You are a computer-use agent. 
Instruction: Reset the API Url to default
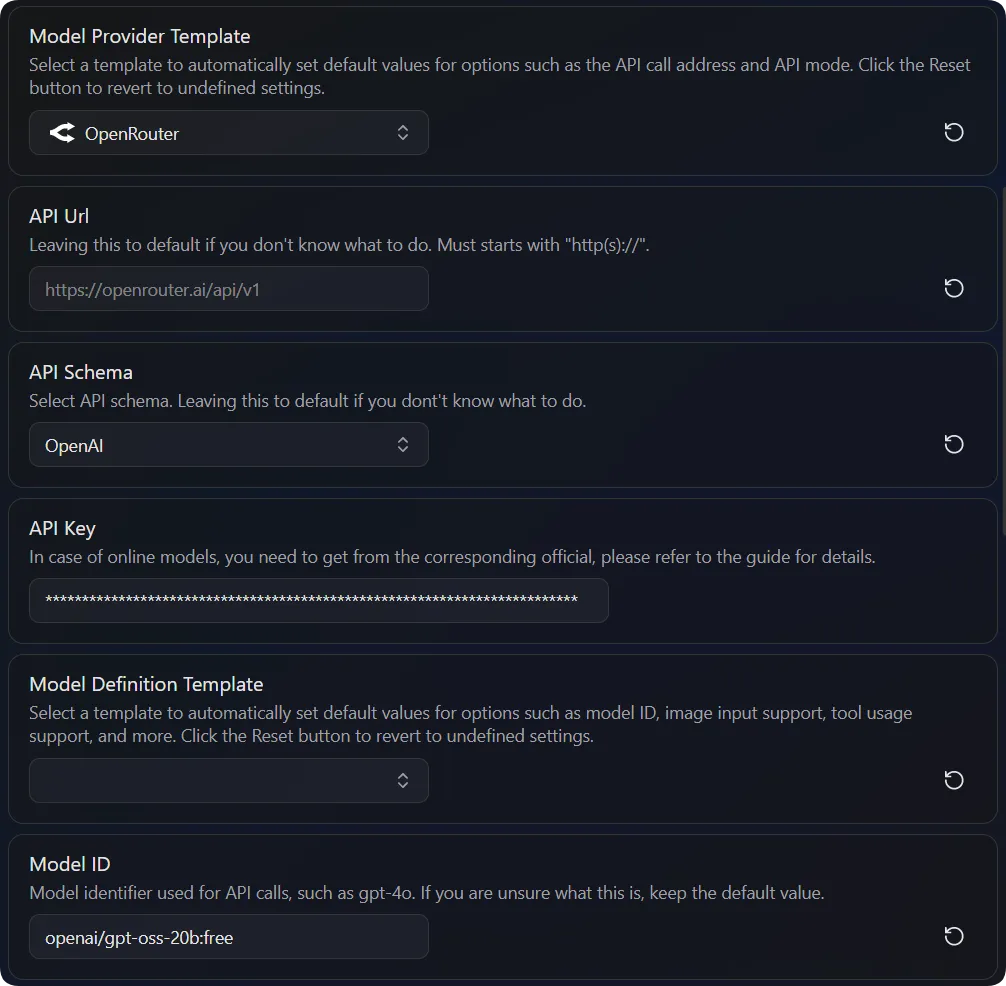(x=954, y=289)
